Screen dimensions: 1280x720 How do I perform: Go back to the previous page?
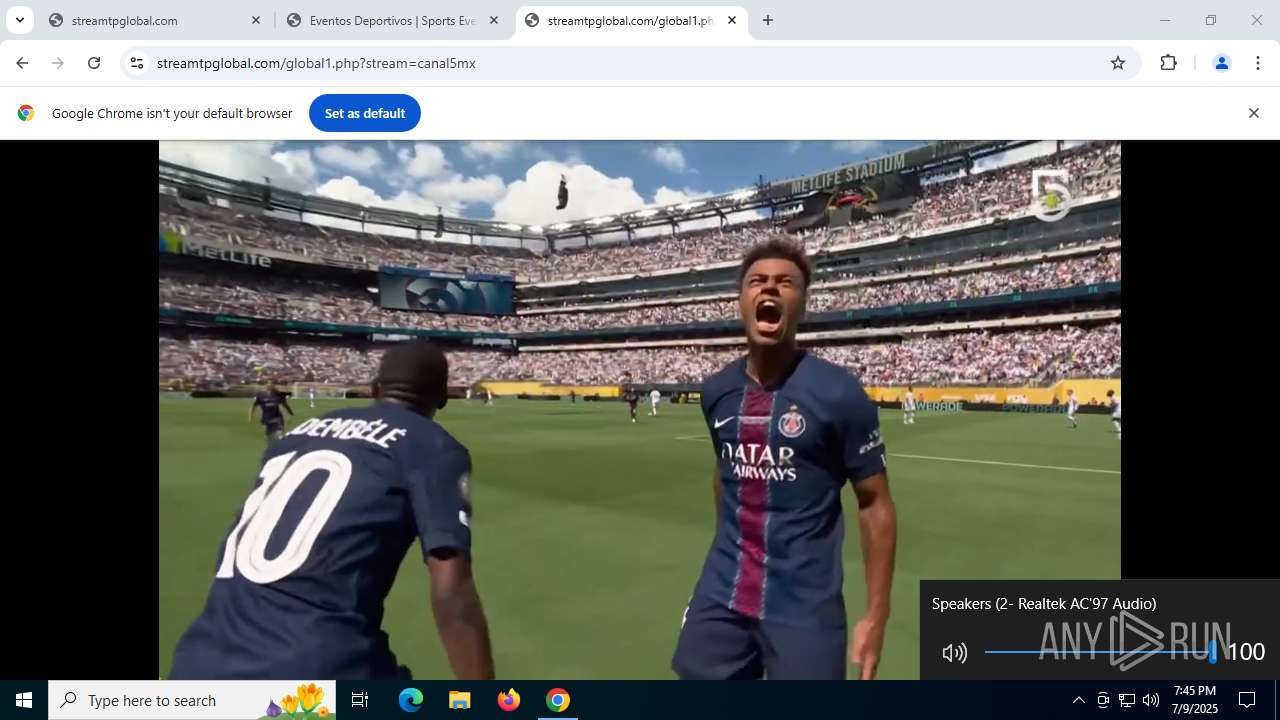click(22, 63)
